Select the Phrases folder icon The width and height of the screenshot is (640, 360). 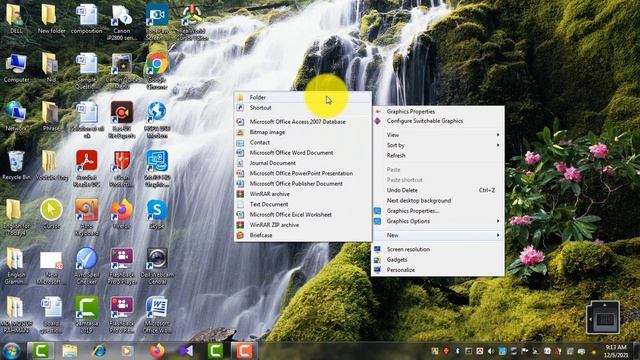[x=51, y=116]
